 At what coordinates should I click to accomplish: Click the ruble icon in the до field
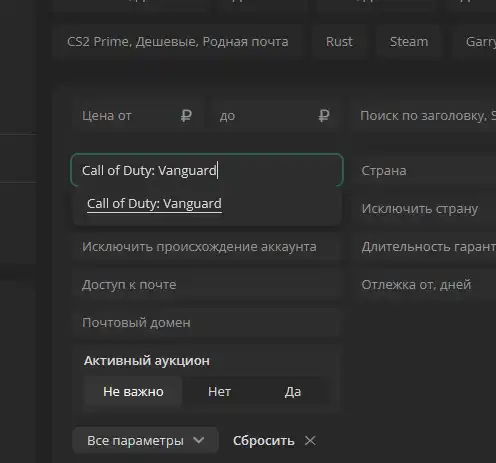pos(324,116)
